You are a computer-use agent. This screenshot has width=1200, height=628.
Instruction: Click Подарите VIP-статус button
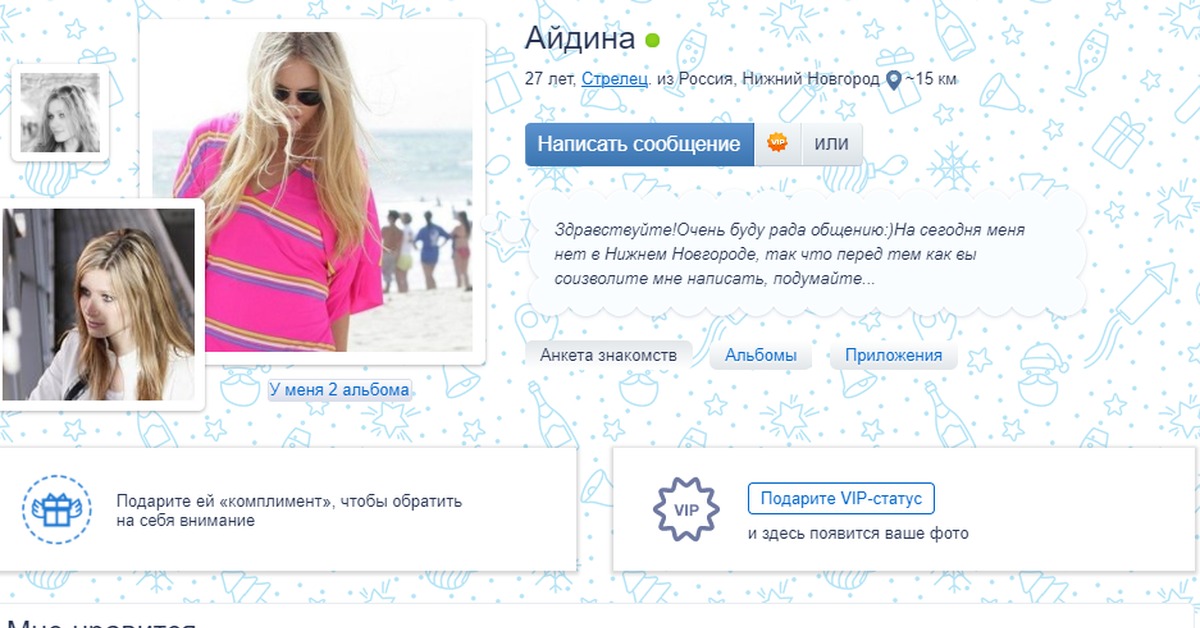841,498
